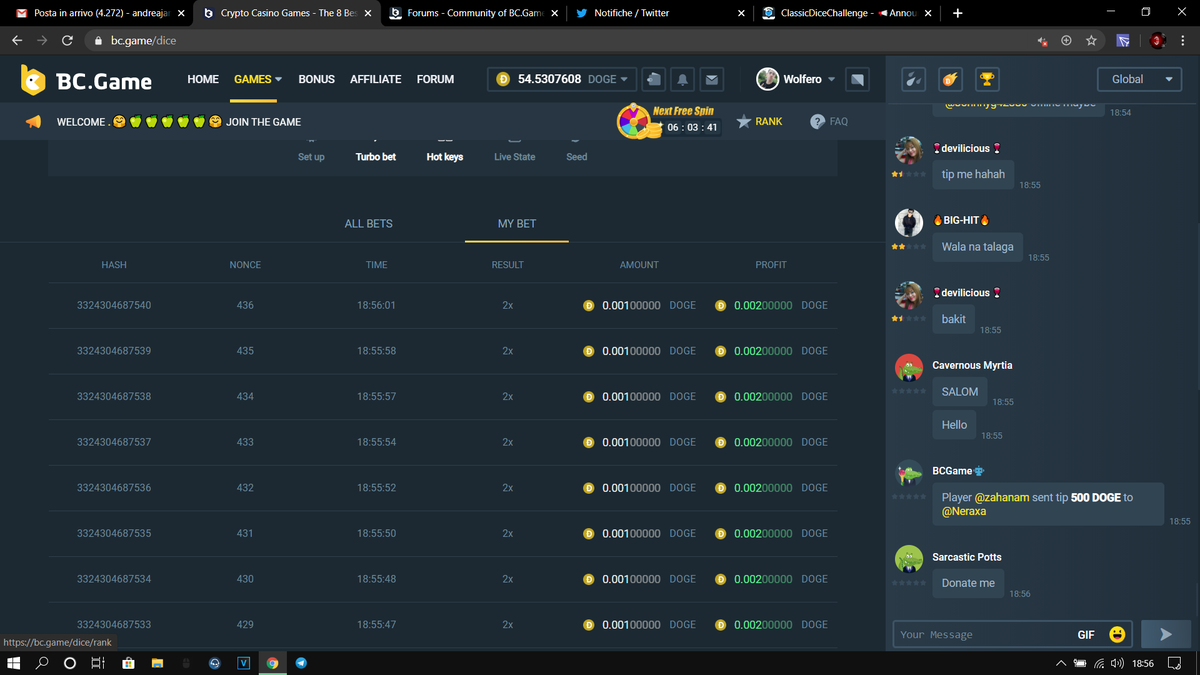Open the wallet icon next to balance
Image resolution: width=1200 pixels, height=675 pixels.
[653, 79]
